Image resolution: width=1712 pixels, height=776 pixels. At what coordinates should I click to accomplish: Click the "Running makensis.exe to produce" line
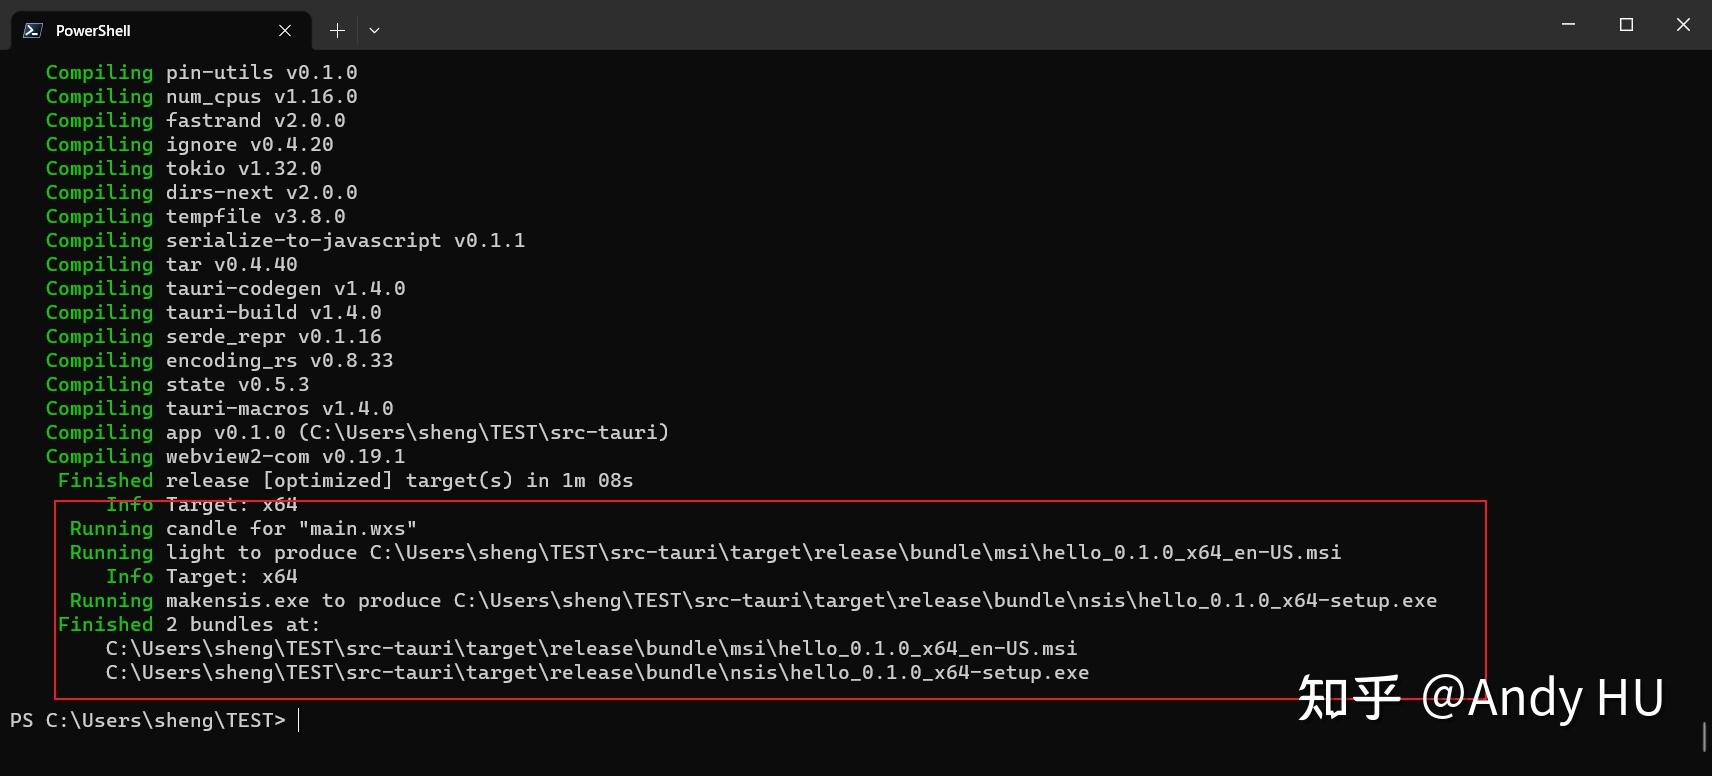tap(752, 601)
